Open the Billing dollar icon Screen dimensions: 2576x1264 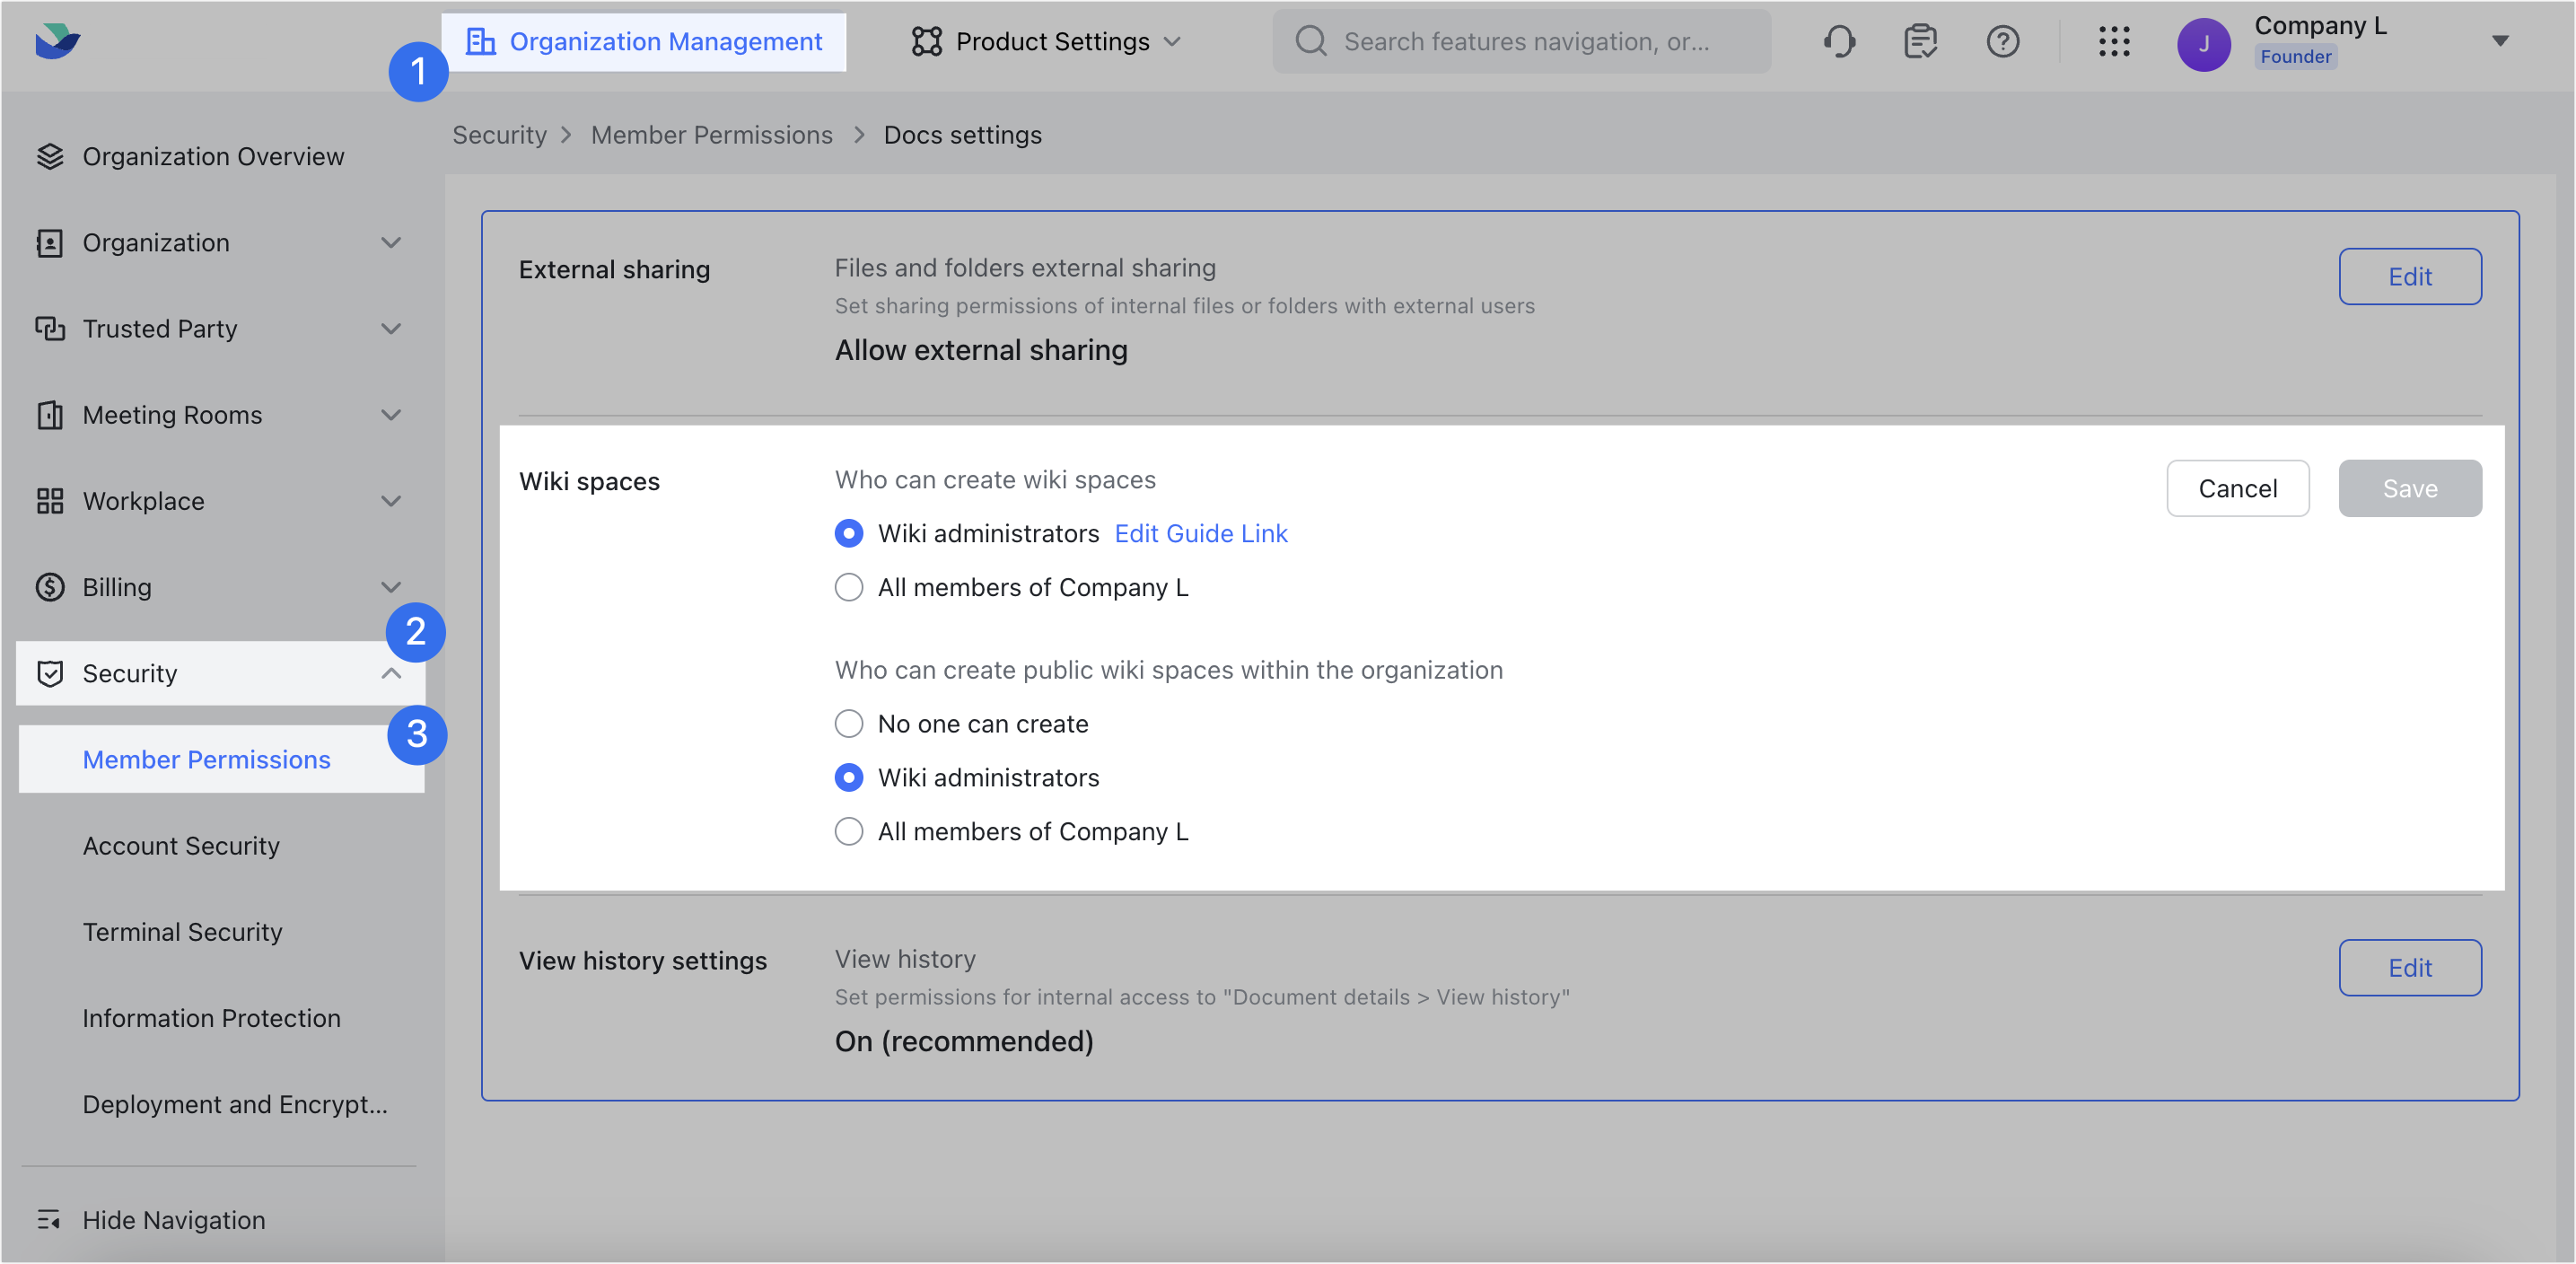coord(51,587)
